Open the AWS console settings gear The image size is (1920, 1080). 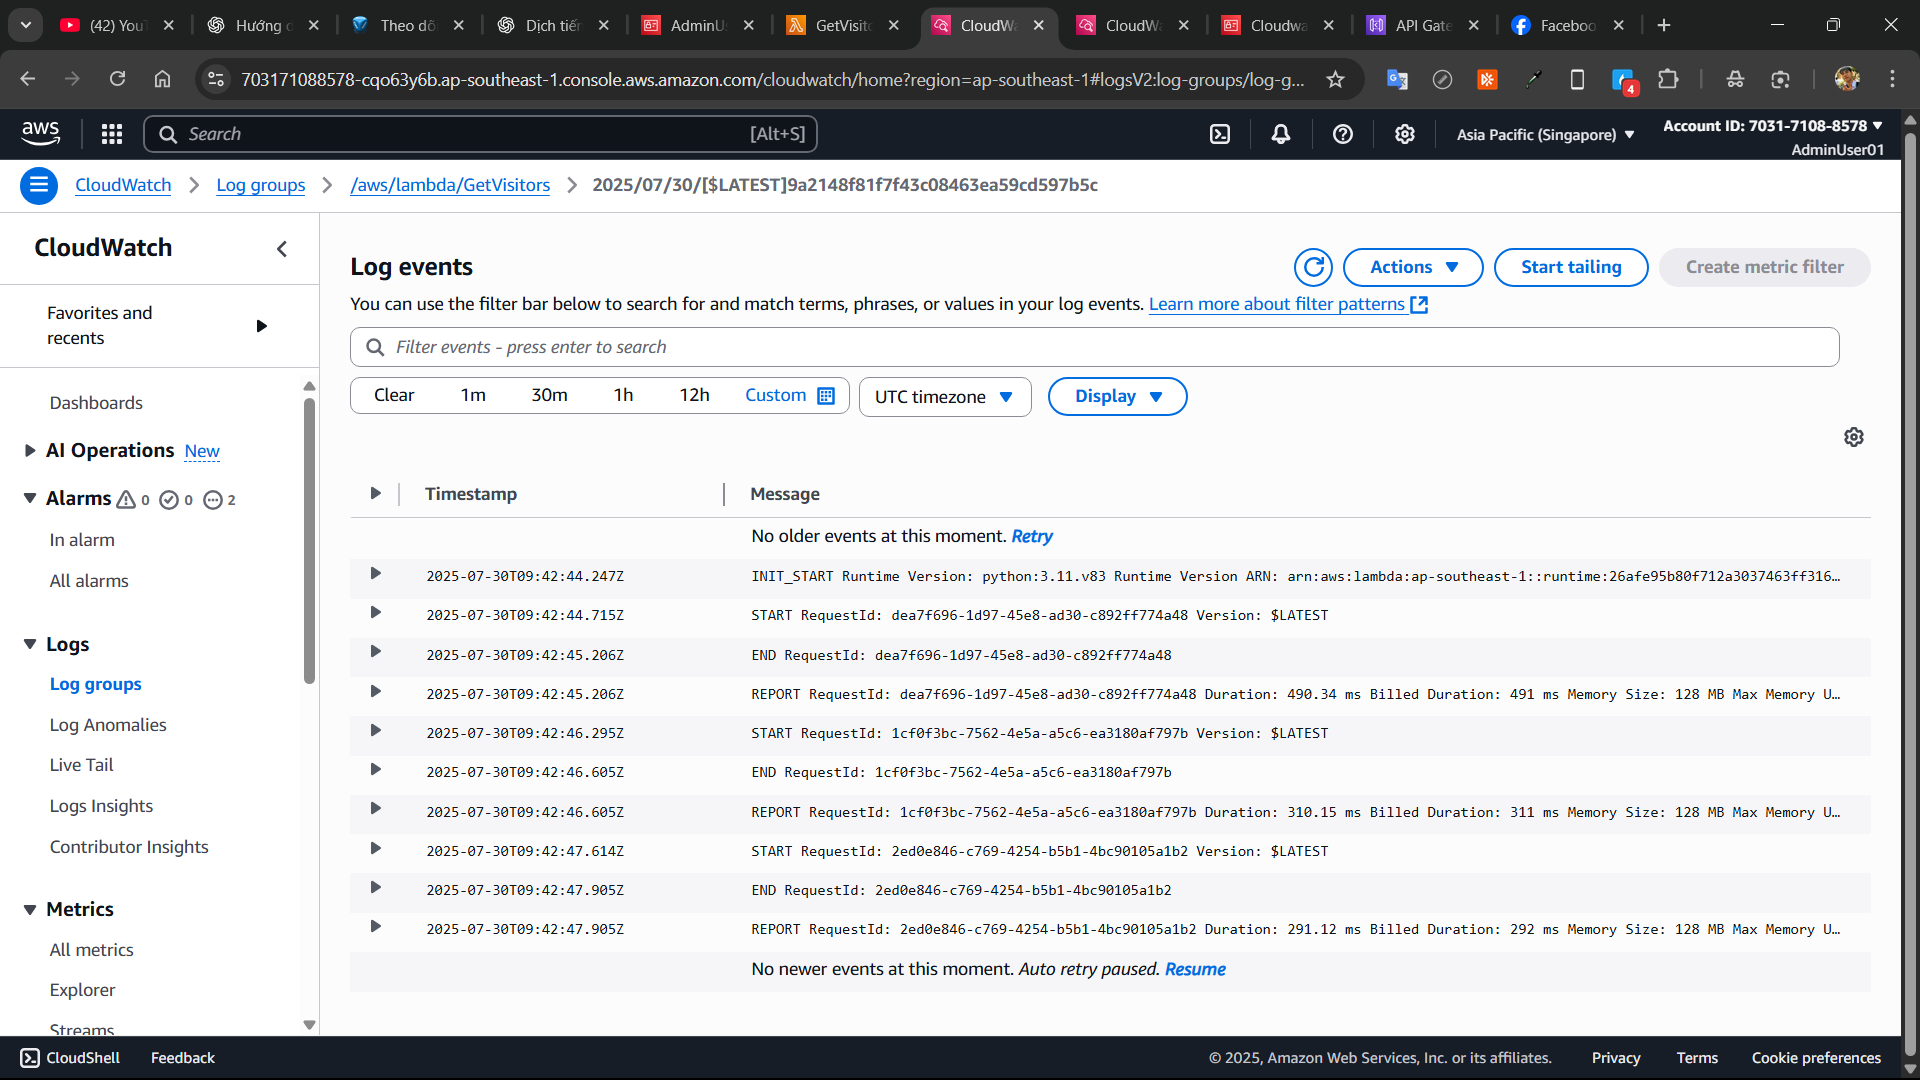pyautogui.click(x=1405, y=134)
